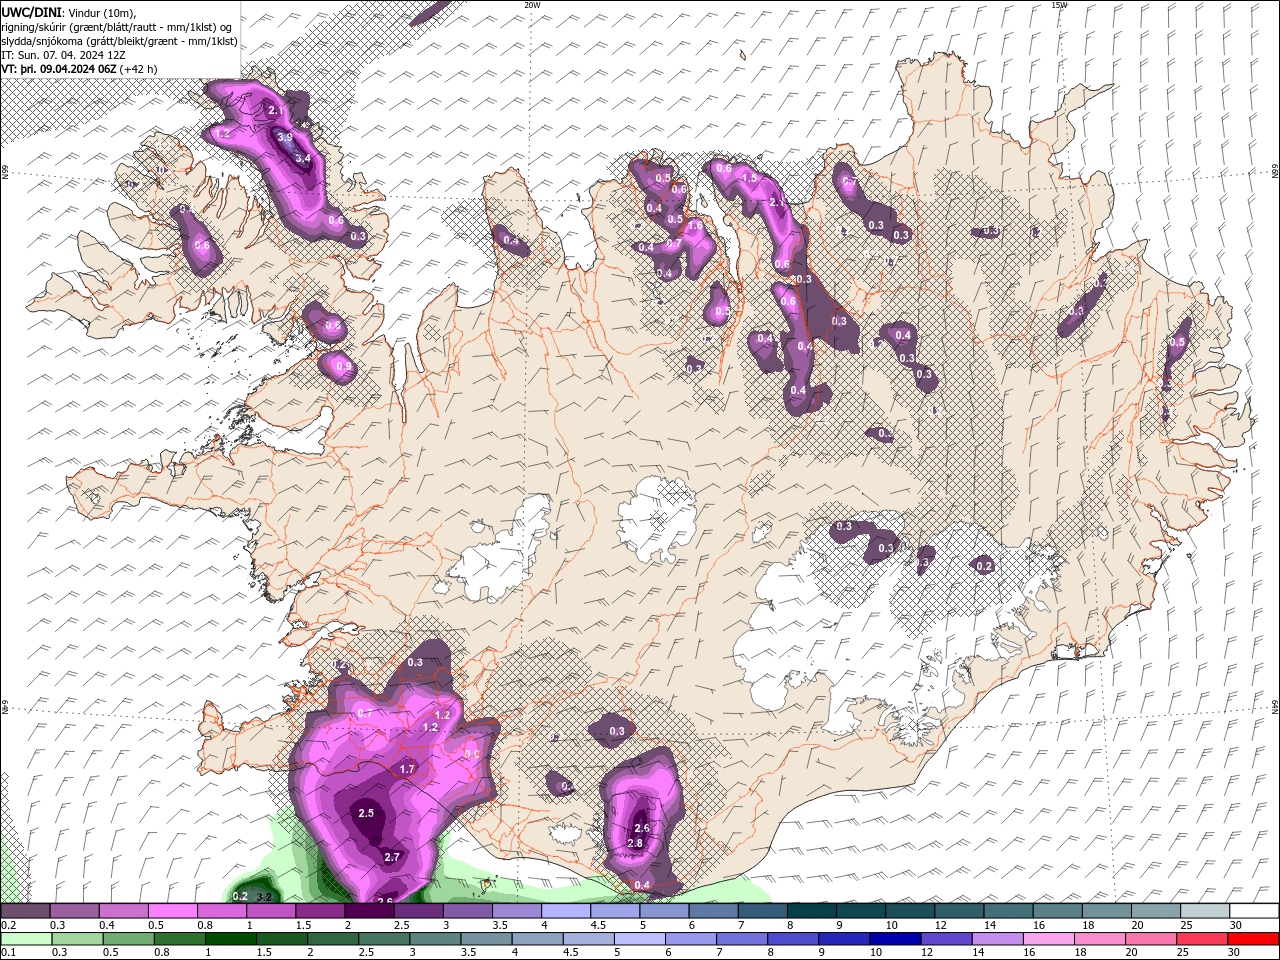Viewport: 1280px width, 960px height.
Task: Select the IT: Sun. 07. 04. 2024 12Z line
Action: 65,55
